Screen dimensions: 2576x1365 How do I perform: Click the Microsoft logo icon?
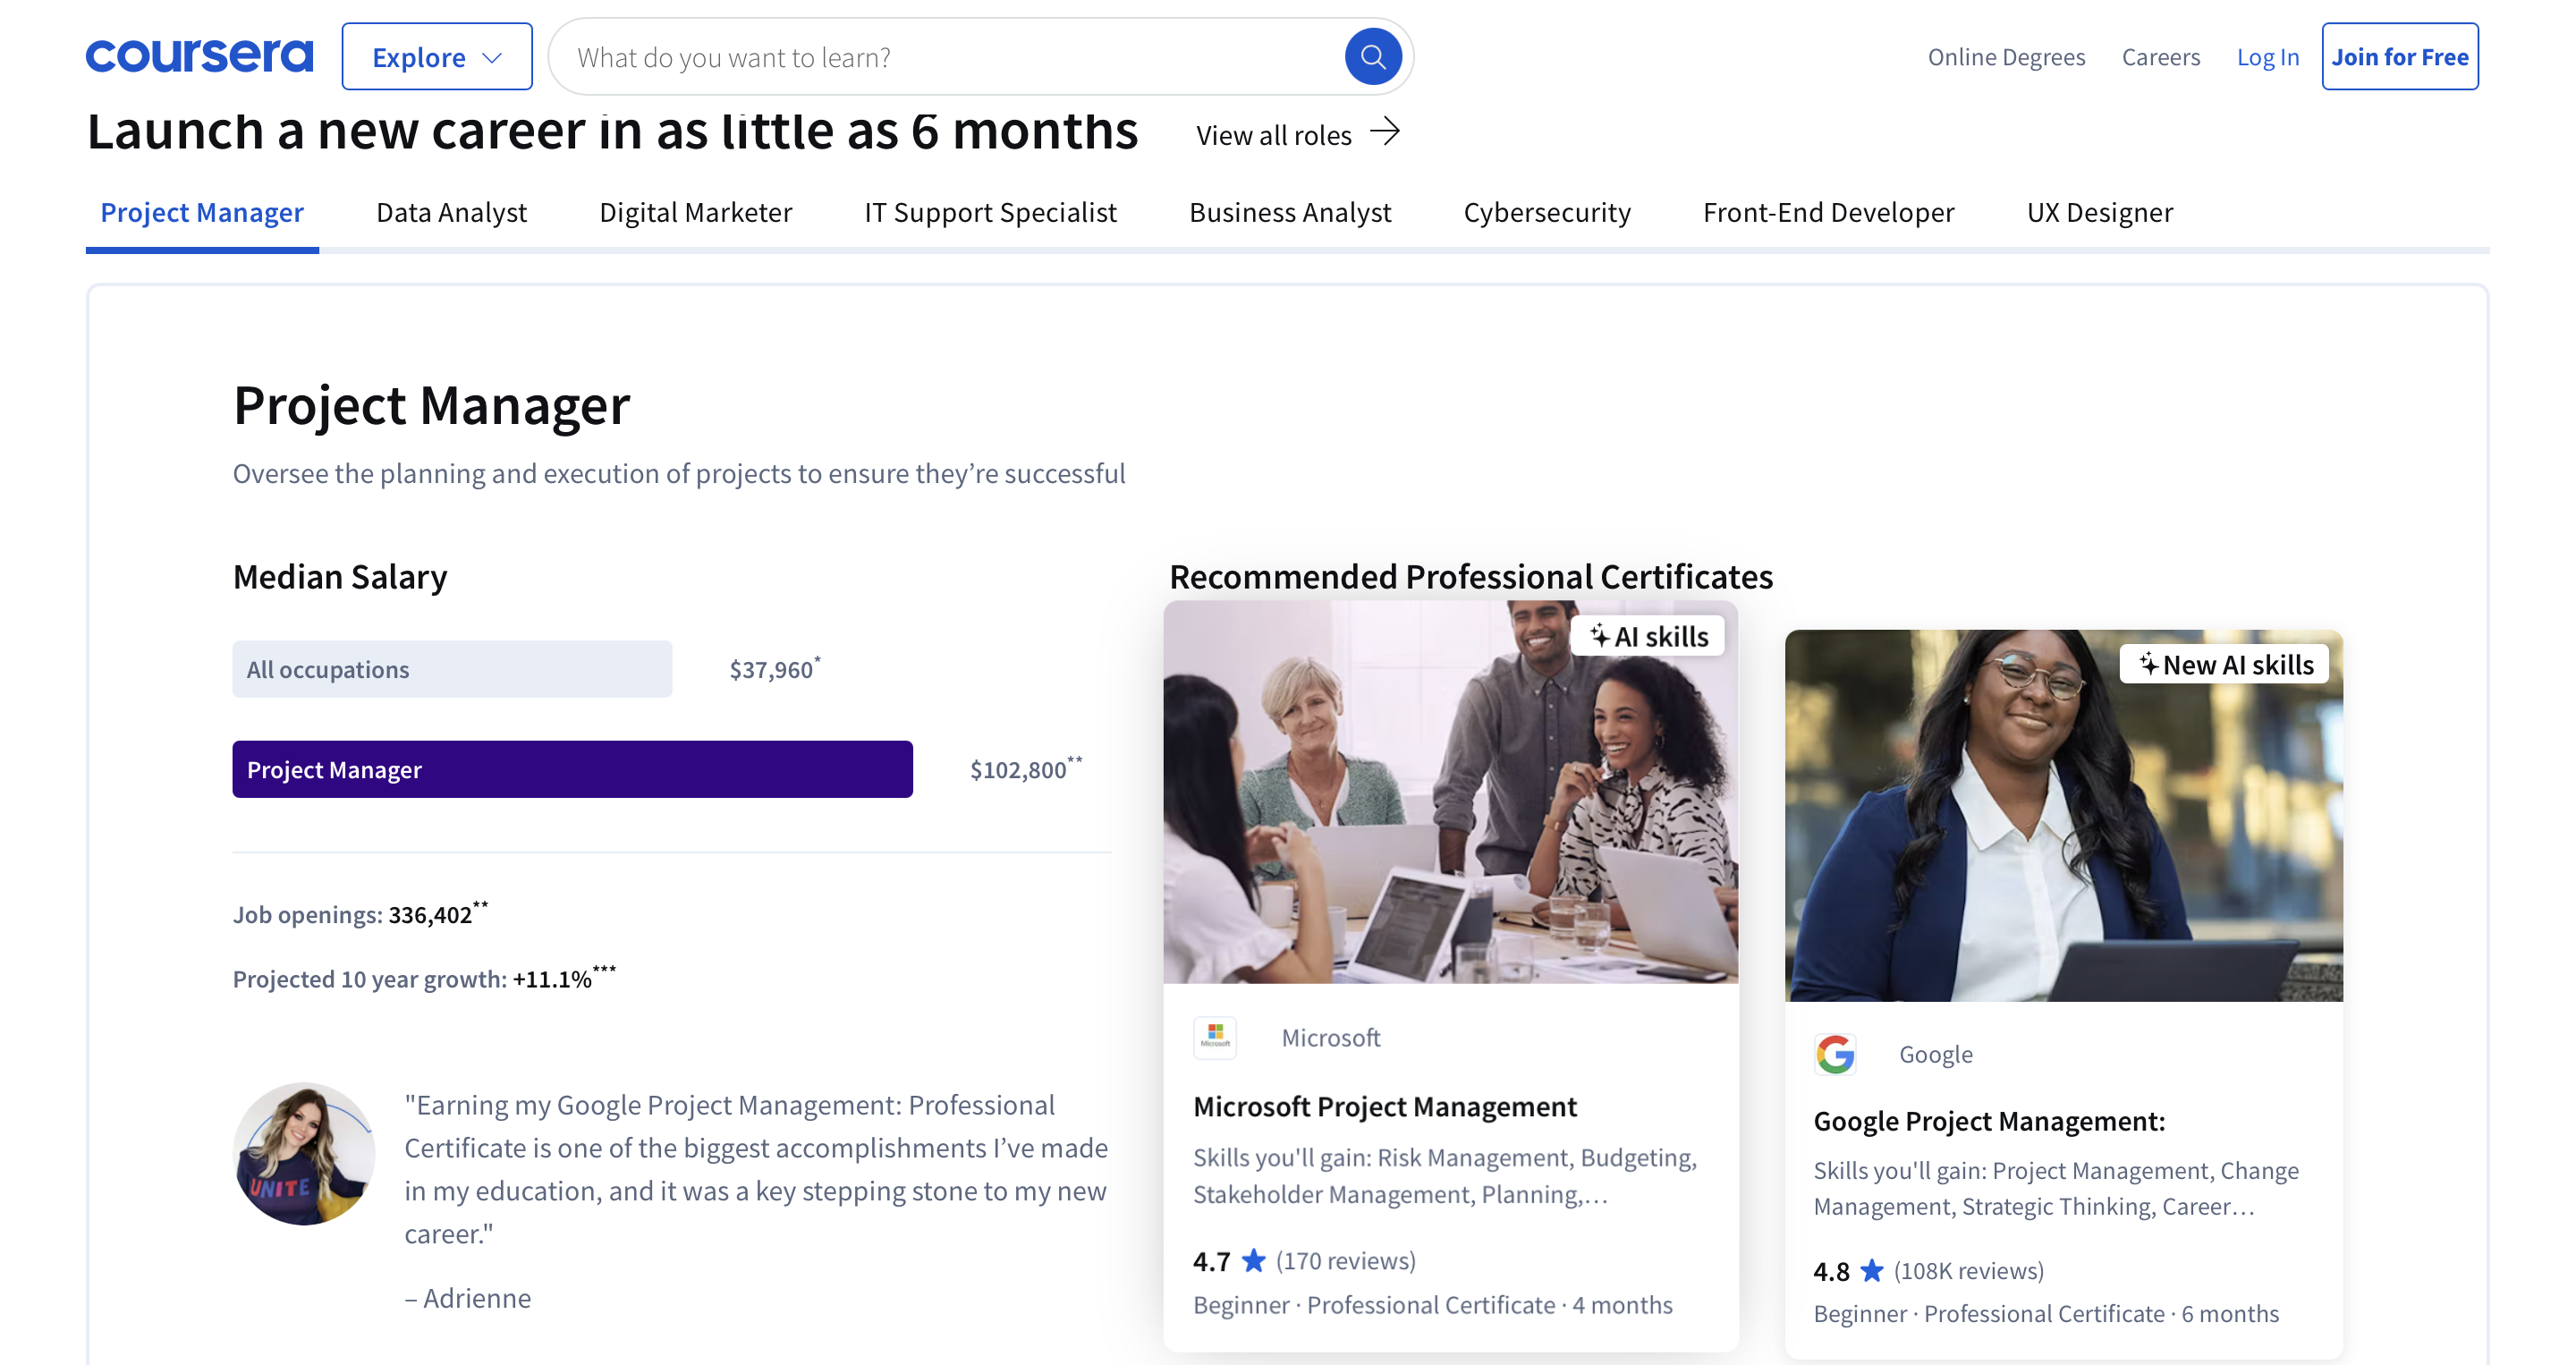coord(1215,1037)
